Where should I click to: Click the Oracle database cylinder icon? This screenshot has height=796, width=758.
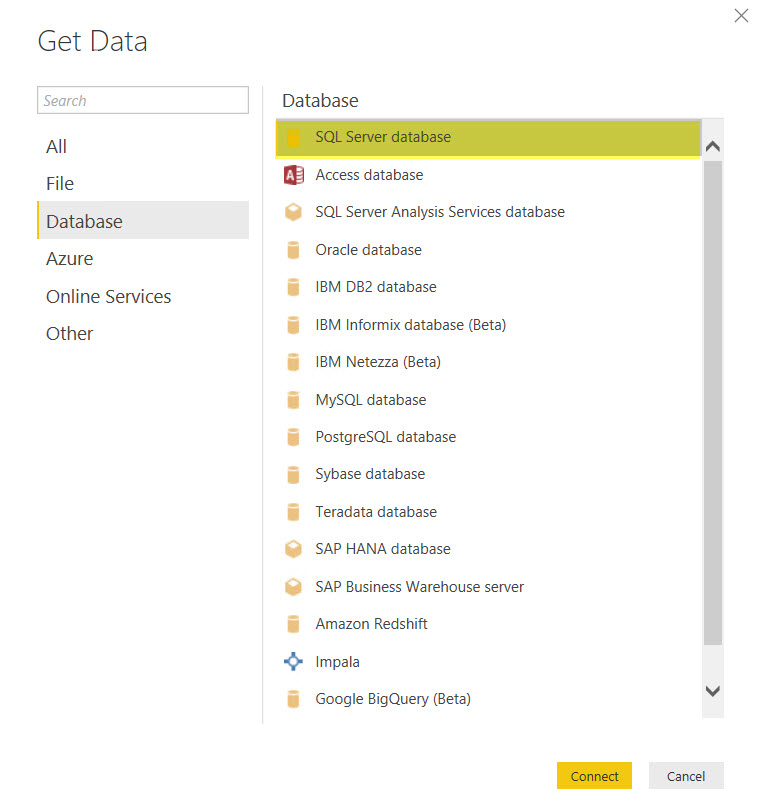coord(293,250)
